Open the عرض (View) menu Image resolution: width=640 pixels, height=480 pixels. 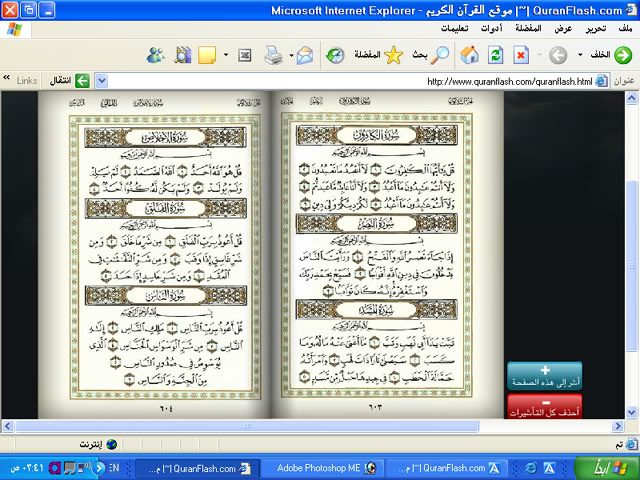click(x=563, y=29)
